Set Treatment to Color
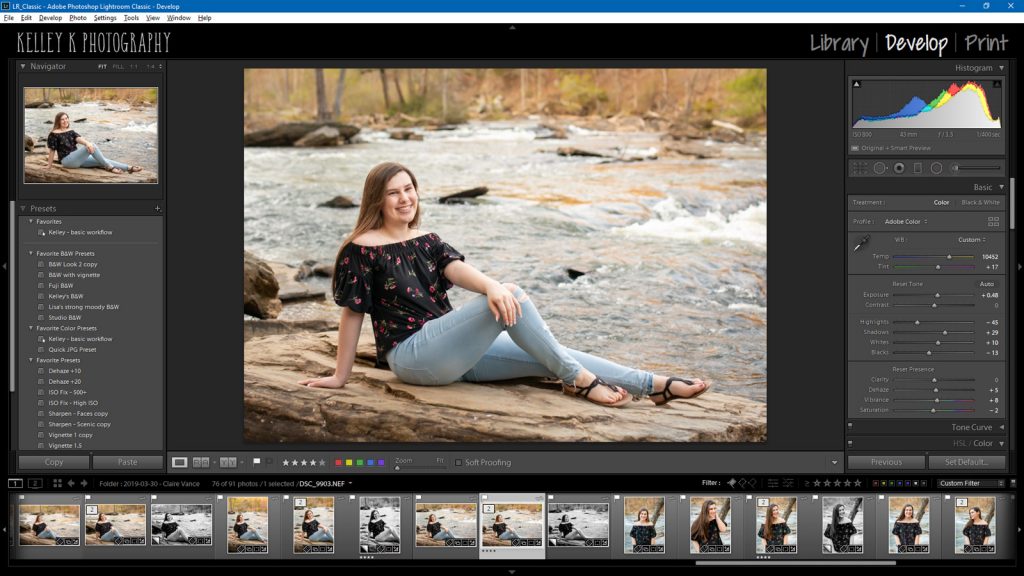Image resolution: width=1024 pixels, height=576 pixels. 941,202
